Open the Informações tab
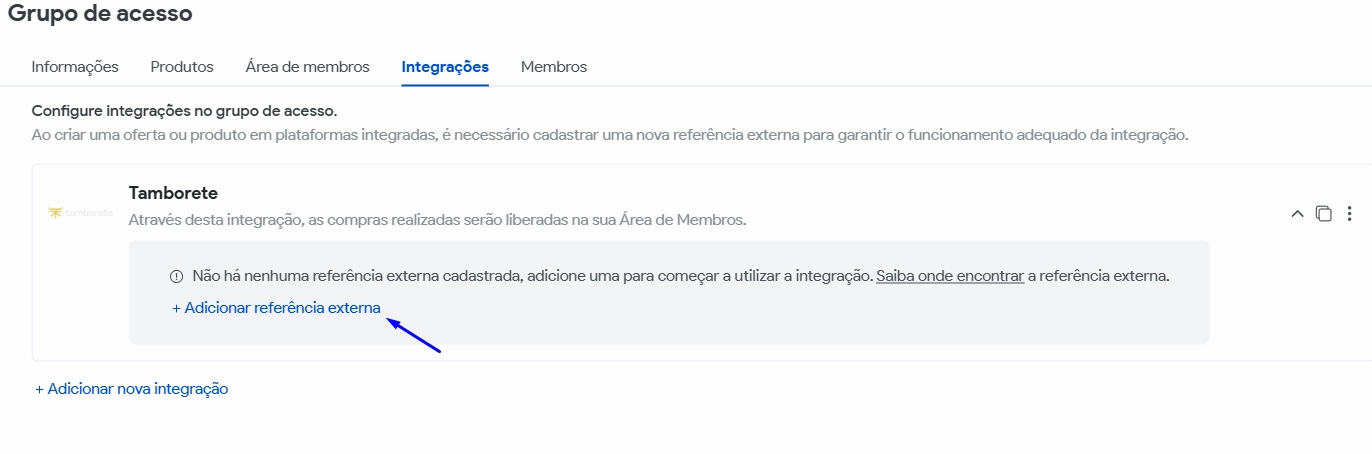Image resolution: width=1372 pixels, height=454 pixels. 75,67
